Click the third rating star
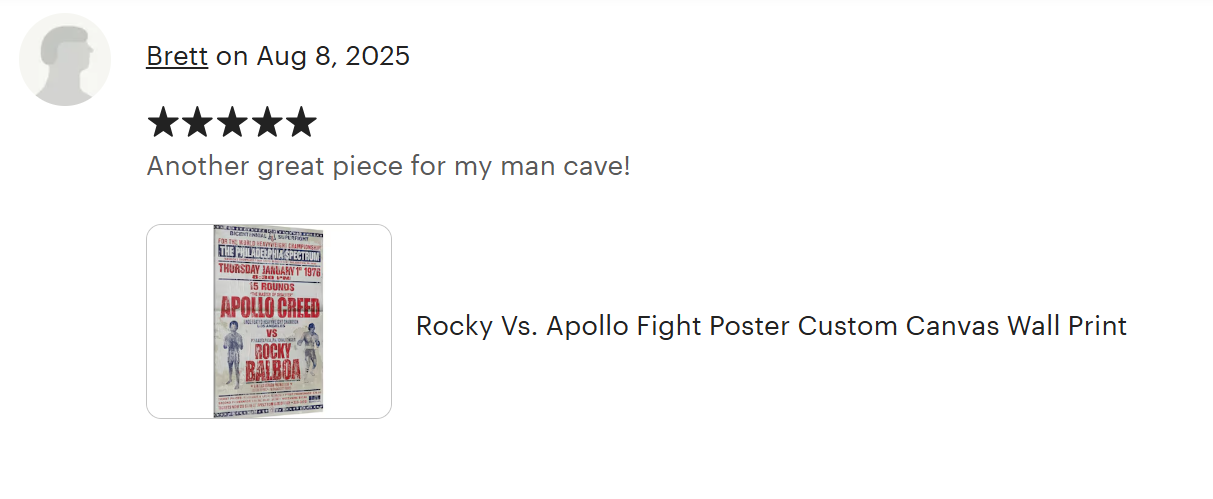Image resolution: width=1213 pixels, height=499 pixels. pos(231,124)
